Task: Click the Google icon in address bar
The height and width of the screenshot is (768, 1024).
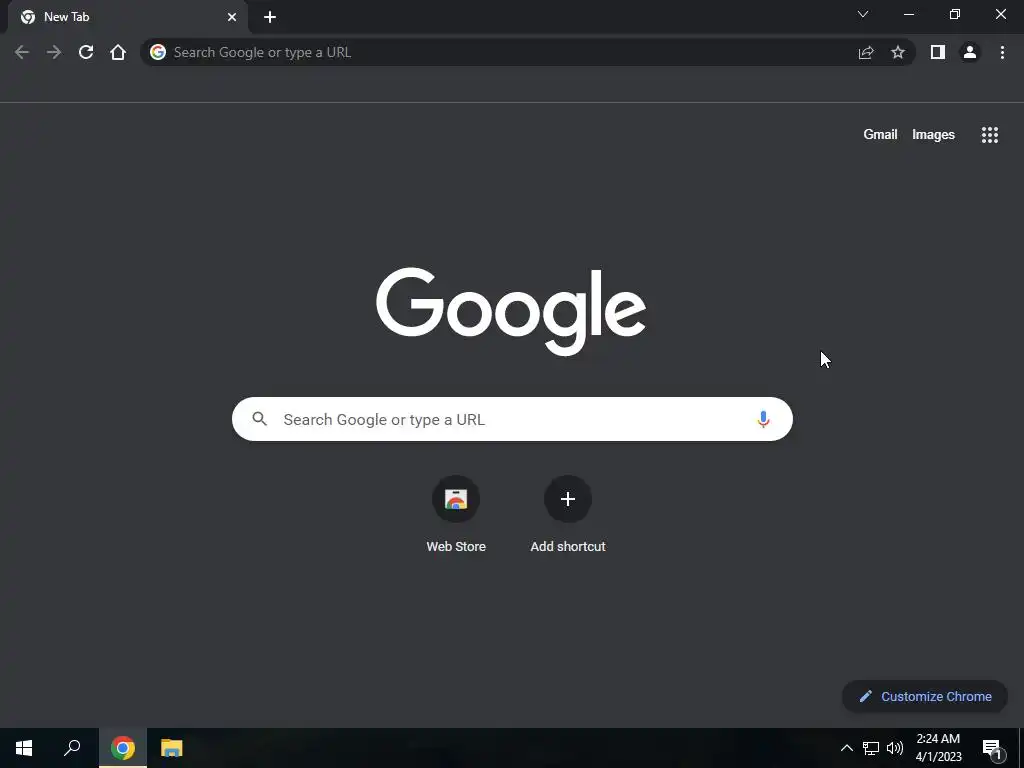Action: click(158, 52)
